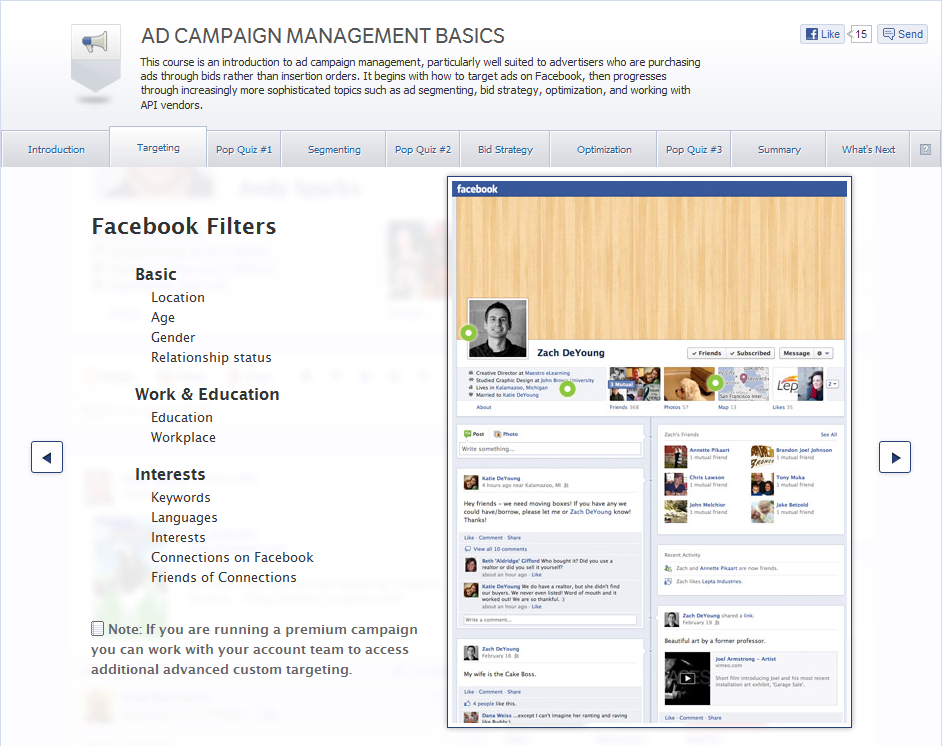
Task: Go to previous slide arrow
Action: (x=47, y=457)
